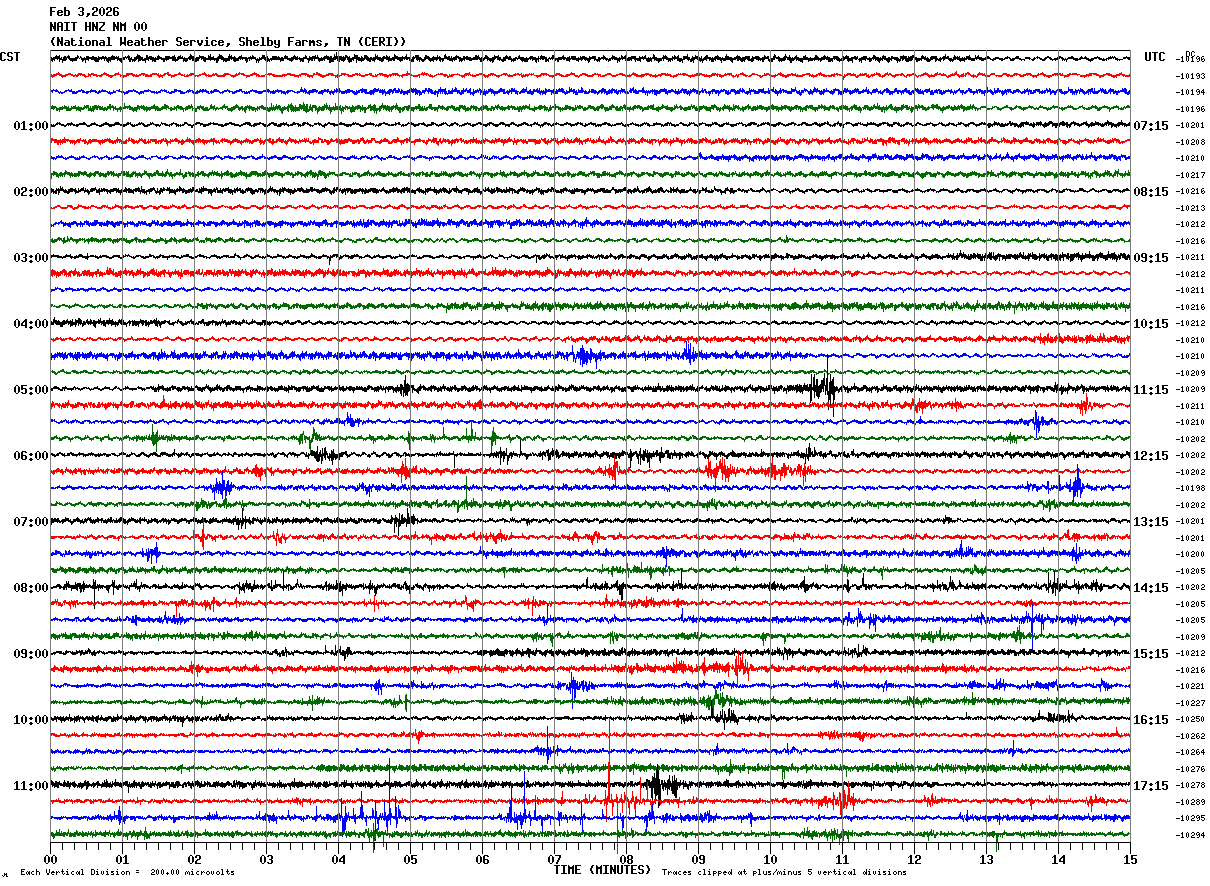Click the 'UTC' time zone label
The height and width of the screenshot is (886, 1210).
(x=1155, y=57)
